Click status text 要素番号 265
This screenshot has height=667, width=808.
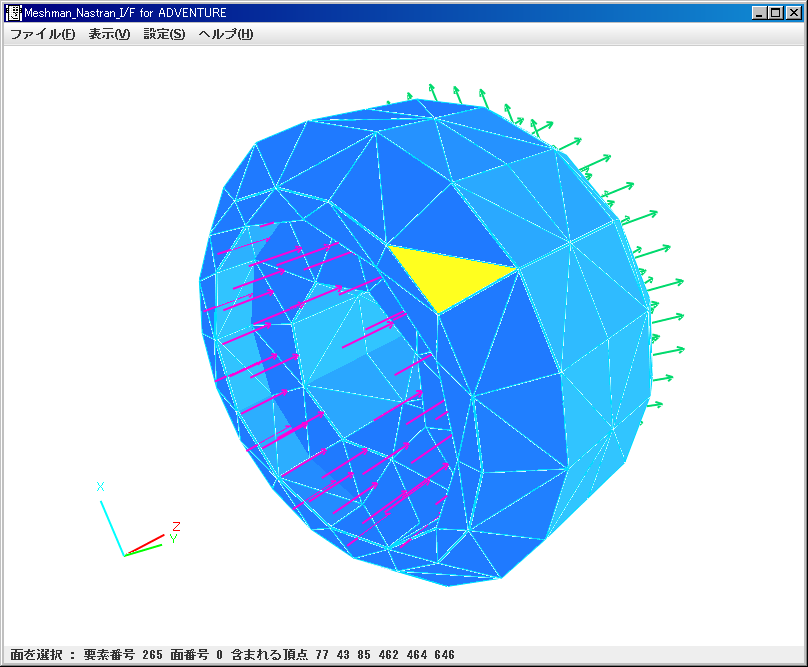pyautogui.click(x=123, y=655)
